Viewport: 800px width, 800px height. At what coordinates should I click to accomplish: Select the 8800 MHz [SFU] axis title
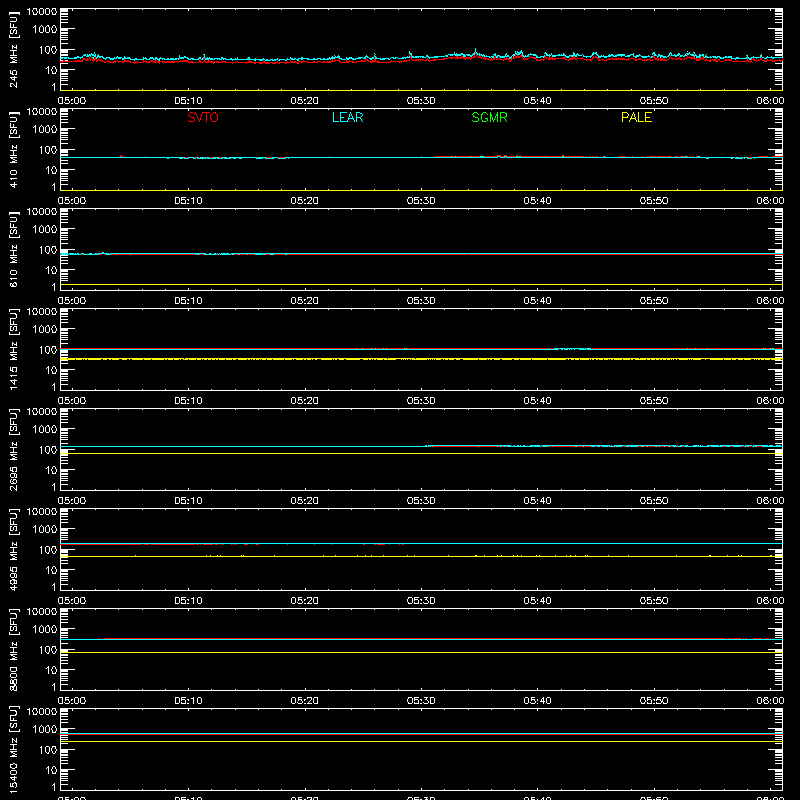click(13, 650)
